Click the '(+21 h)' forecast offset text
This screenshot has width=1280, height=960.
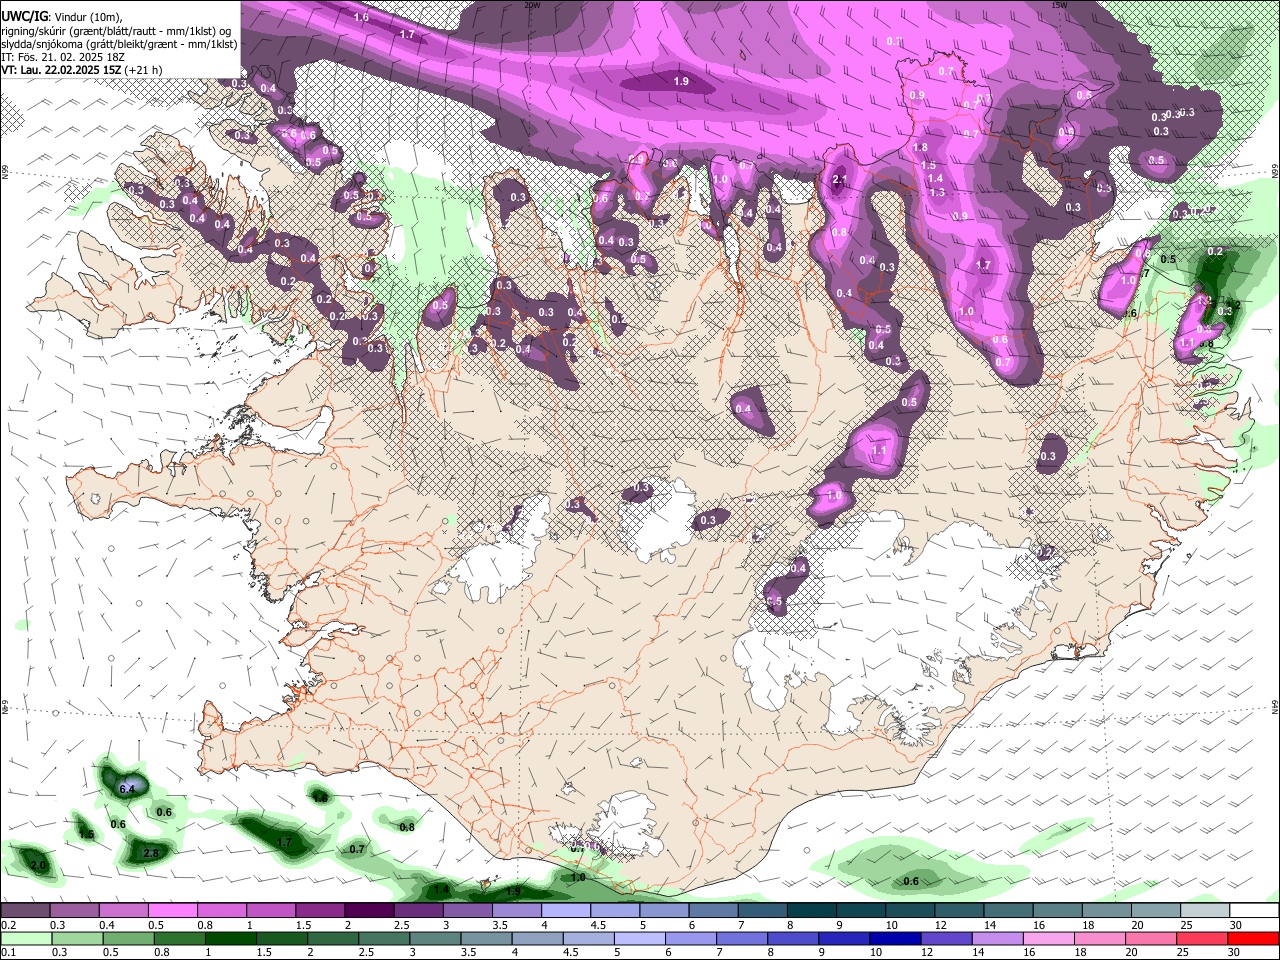(144, 70)
